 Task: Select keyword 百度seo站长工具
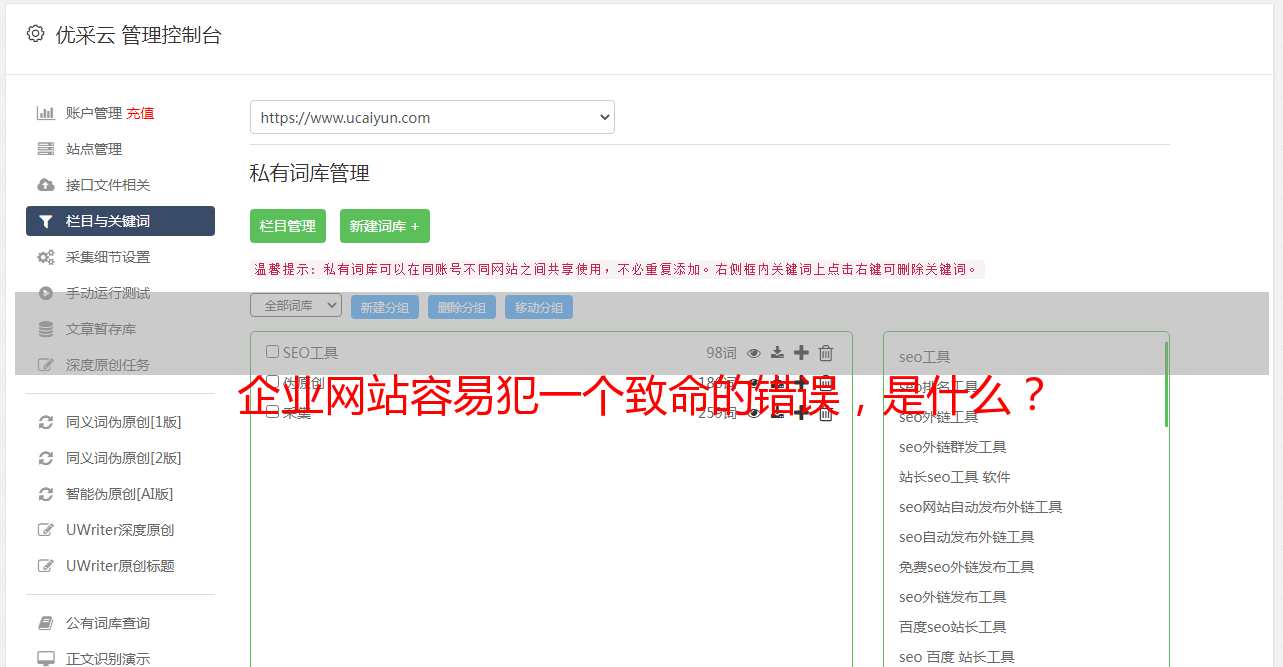(x=953, y=627)
